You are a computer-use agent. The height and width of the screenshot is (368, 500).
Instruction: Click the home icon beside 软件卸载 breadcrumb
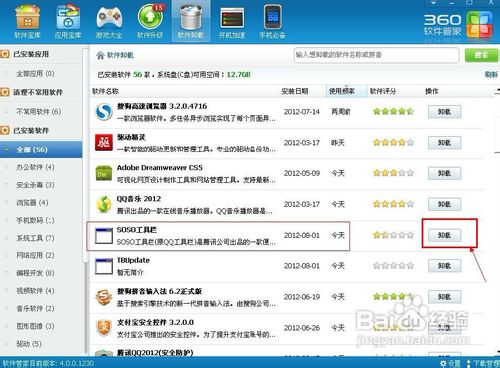(x=100, y=55)
